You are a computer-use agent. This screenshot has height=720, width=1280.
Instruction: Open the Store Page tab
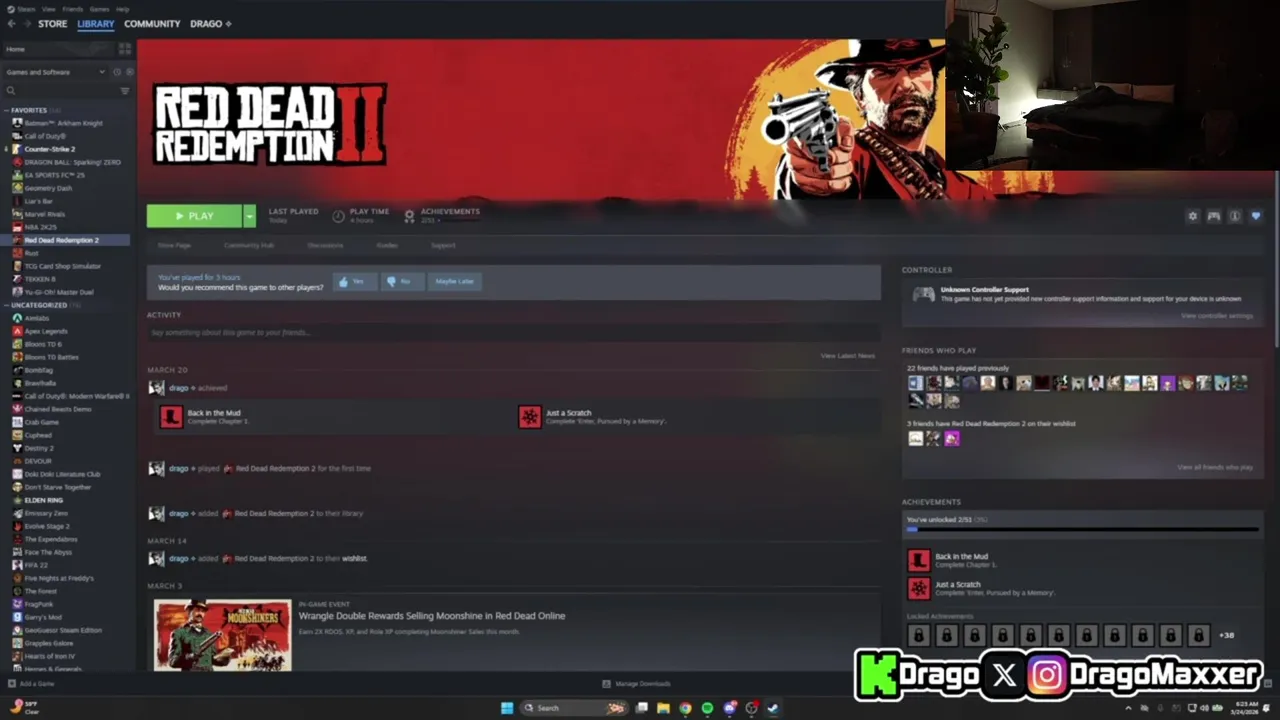coord(174,245)
